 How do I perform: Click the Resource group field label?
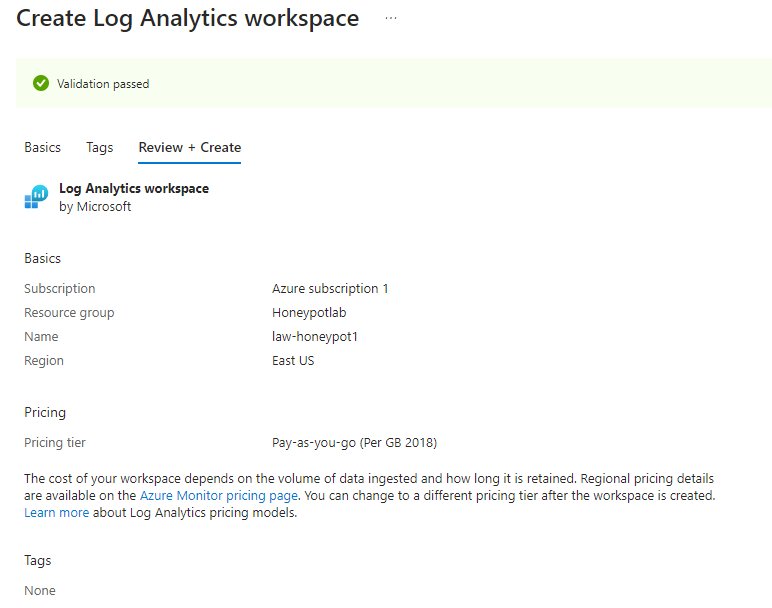[x=69, y=313]
